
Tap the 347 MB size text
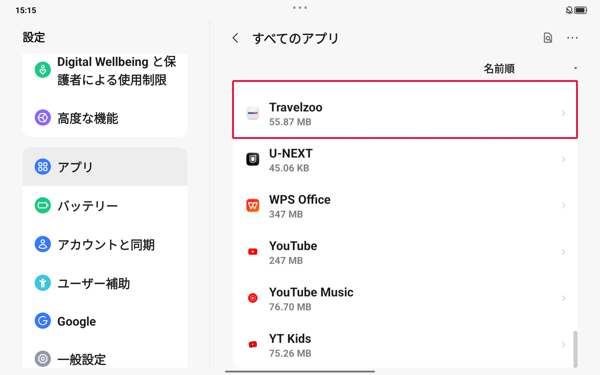[286, 214]
